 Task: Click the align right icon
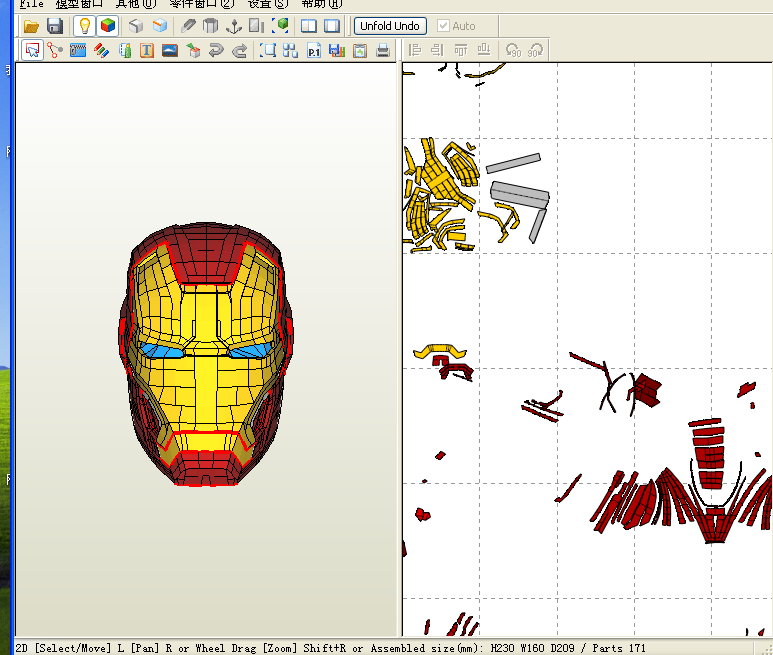coord(438,50)
